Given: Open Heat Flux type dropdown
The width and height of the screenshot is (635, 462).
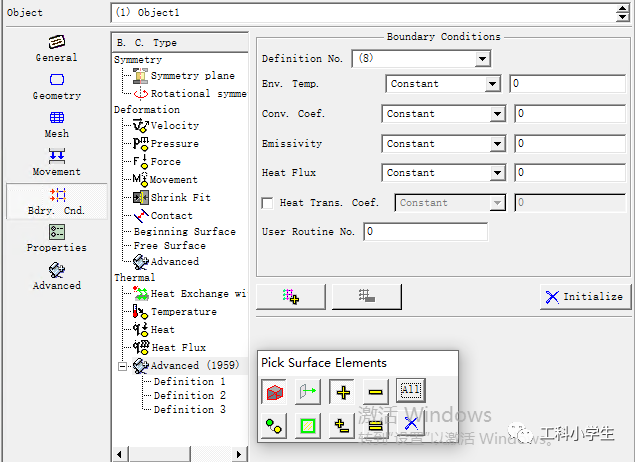Looking at the screenshot, I should [497, 173].
